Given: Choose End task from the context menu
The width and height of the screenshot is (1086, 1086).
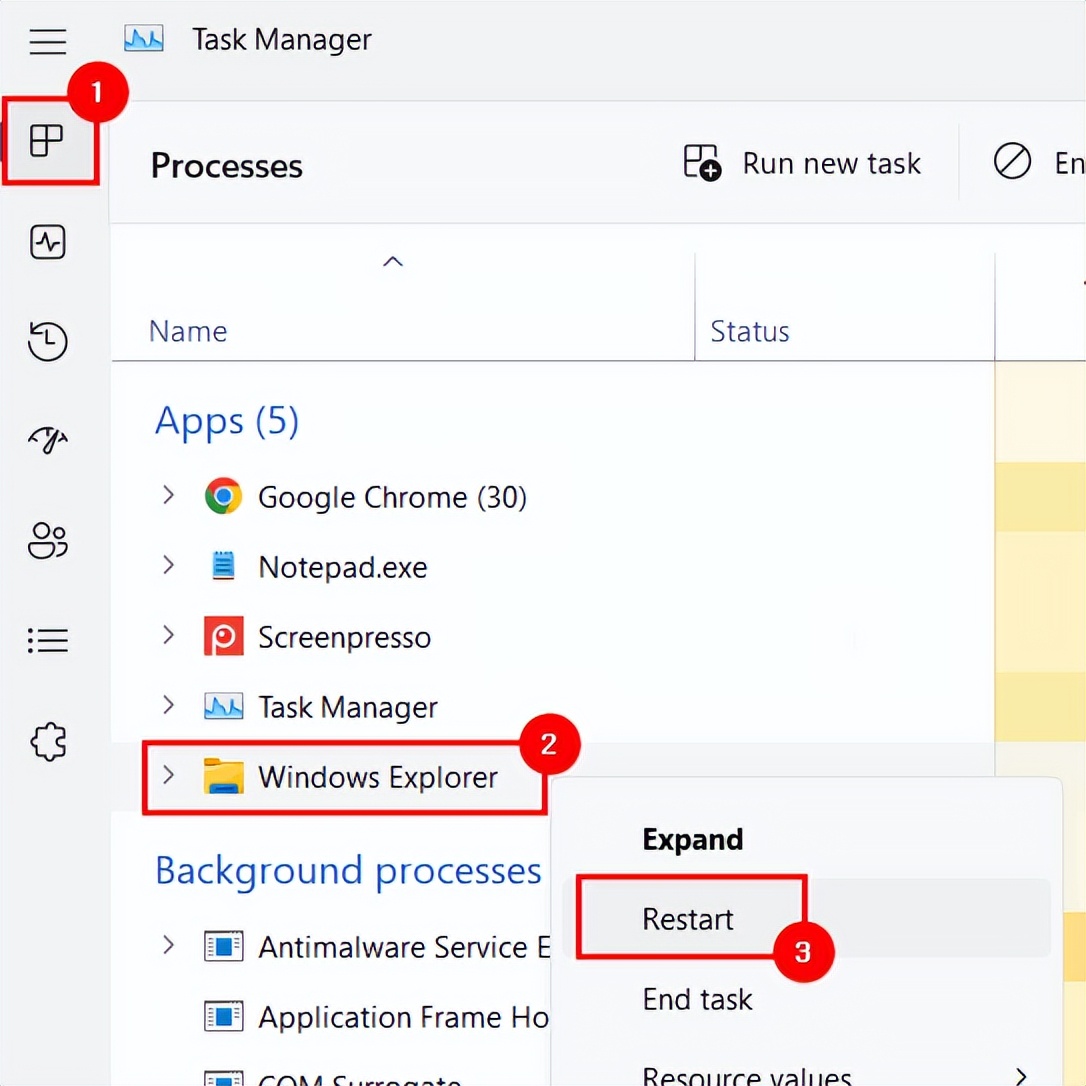Looking at the screenshot, I should click(x=697, y=999).
